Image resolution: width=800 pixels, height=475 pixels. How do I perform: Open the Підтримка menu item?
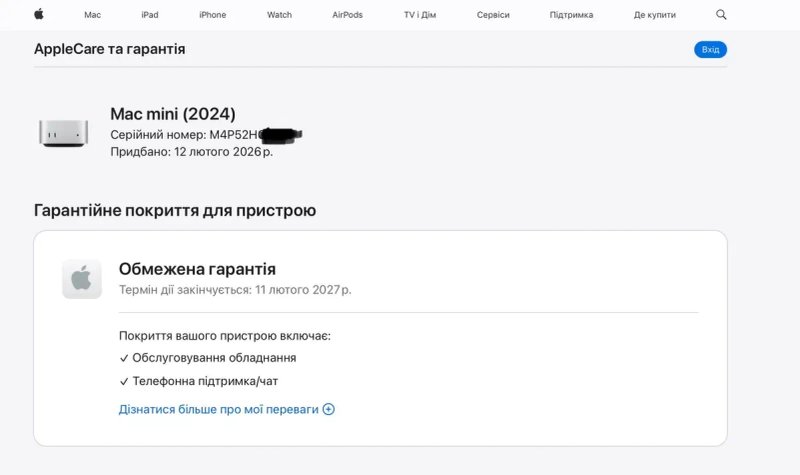[x=571, y=15]
